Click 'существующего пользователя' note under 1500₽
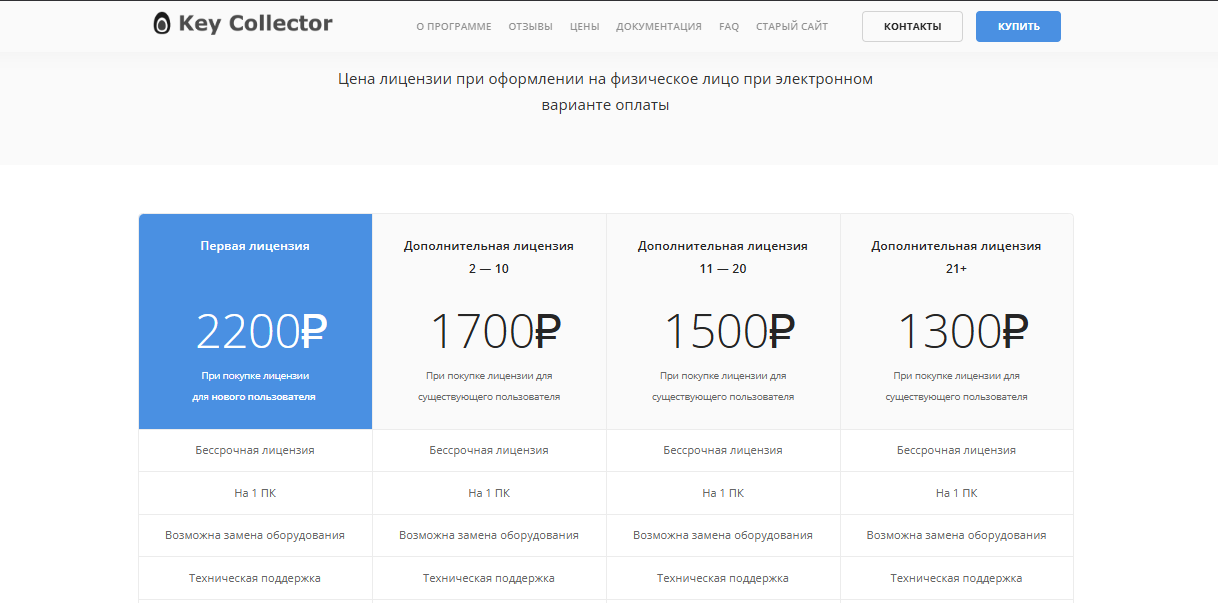Image resolution: width=1218 pixels, height=603 pixels. pyautogui.click(x=723, y=397)
